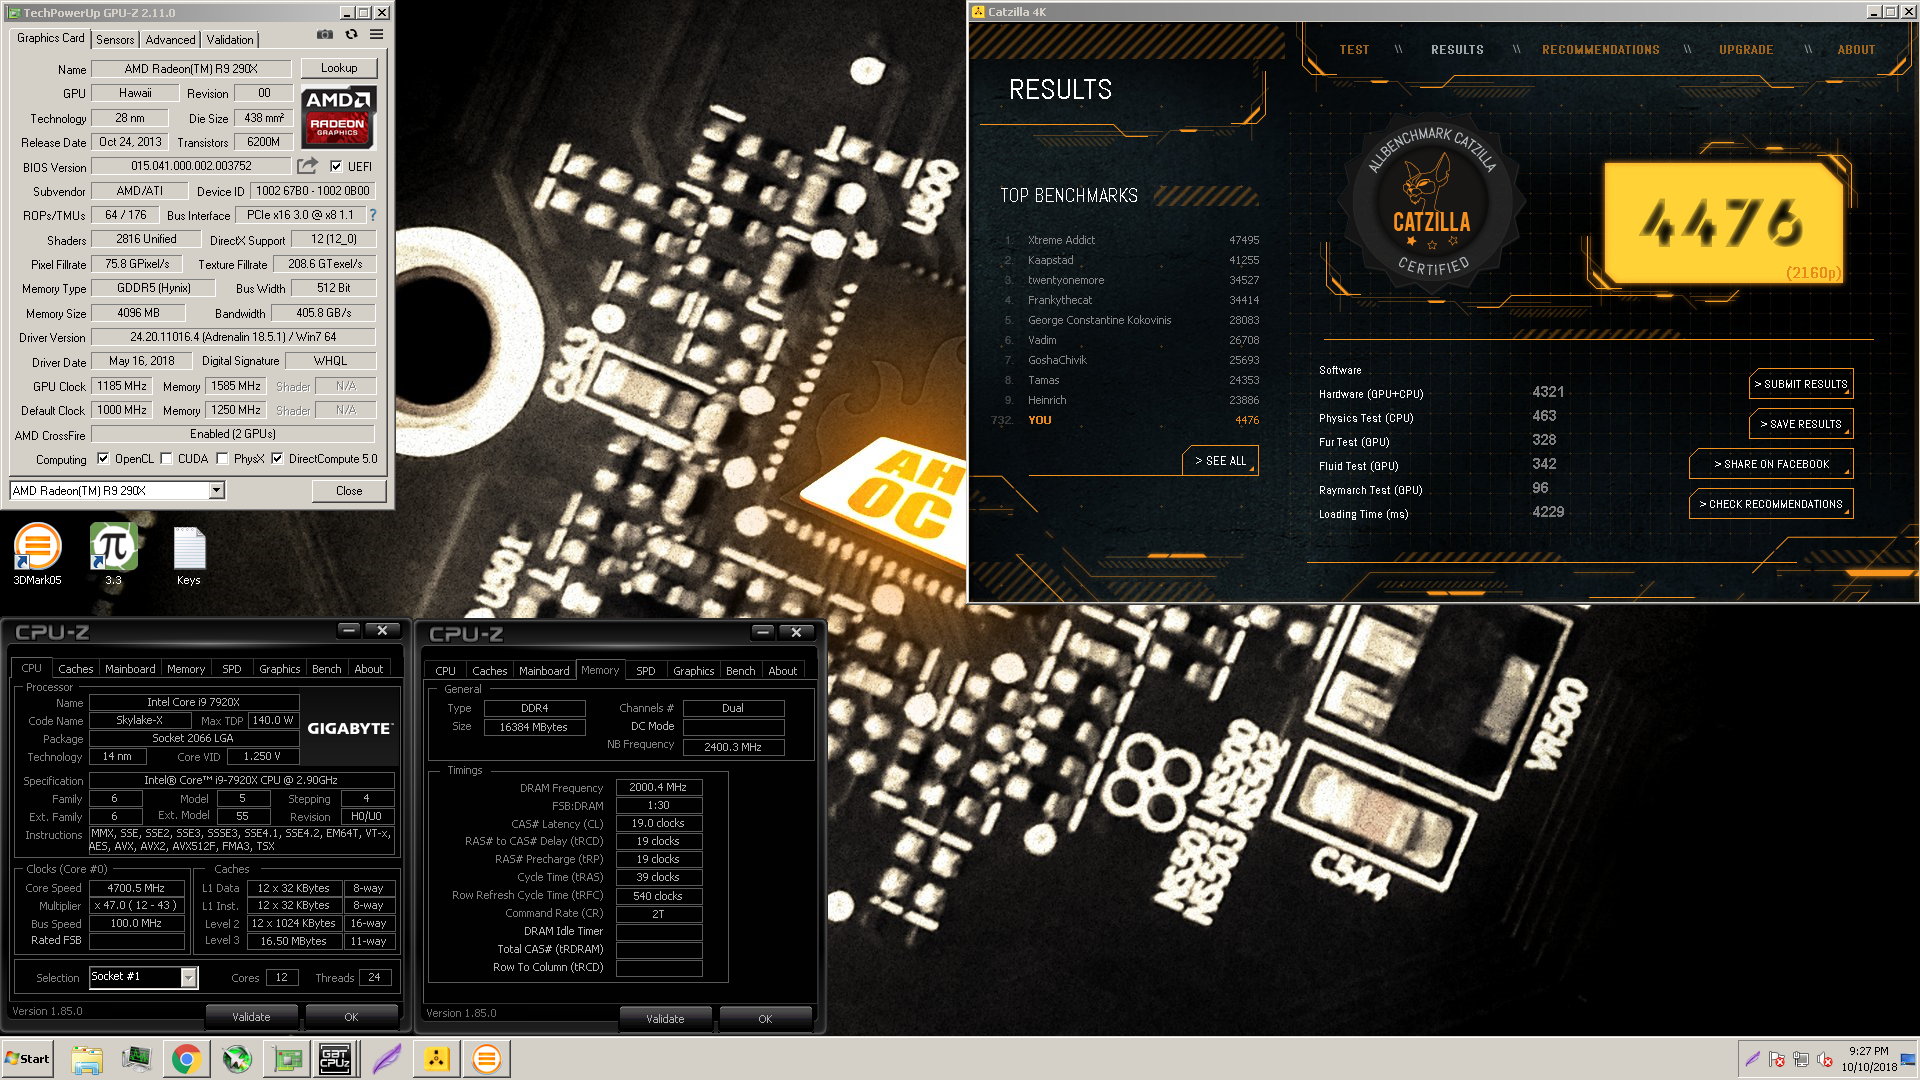Open RECOMMENDATIONS section in Catzilla
1920x1080 pixels.
pos(1600,50)
